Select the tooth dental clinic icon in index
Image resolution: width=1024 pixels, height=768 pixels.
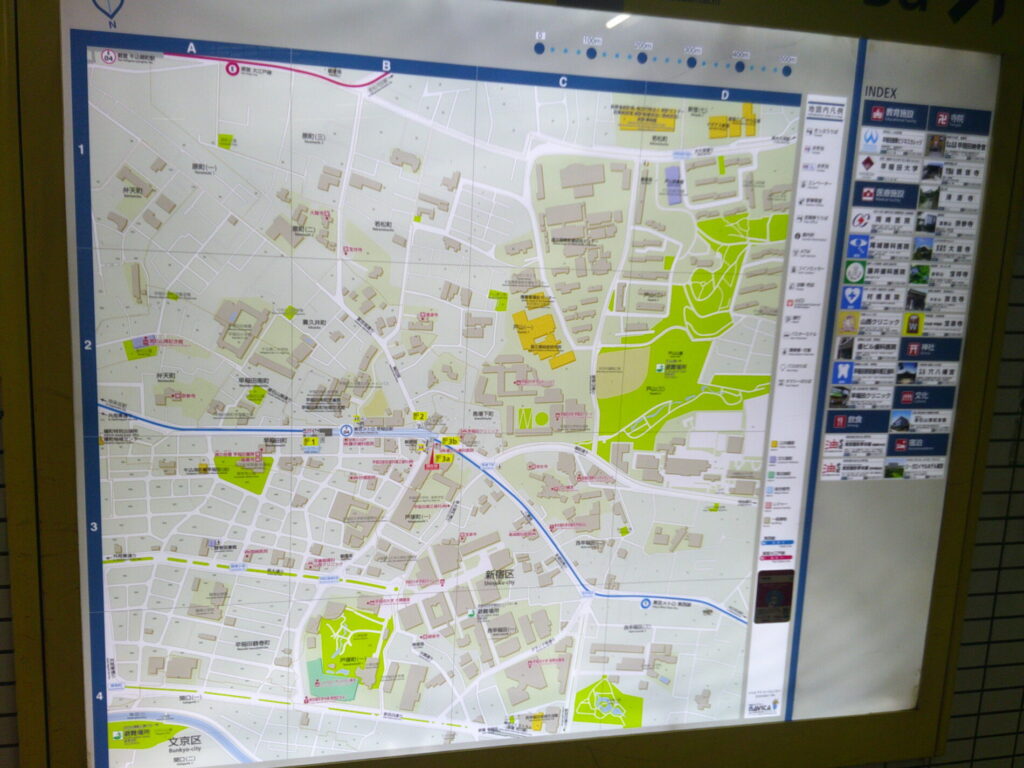[843, 372]
